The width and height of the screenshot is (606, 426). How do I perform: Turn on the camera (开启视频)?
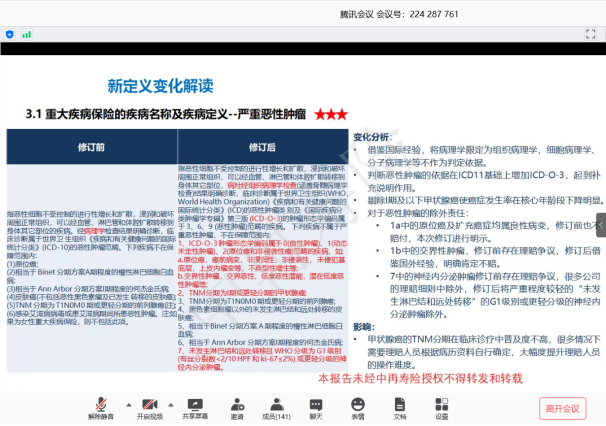click(x=149, y=407)
